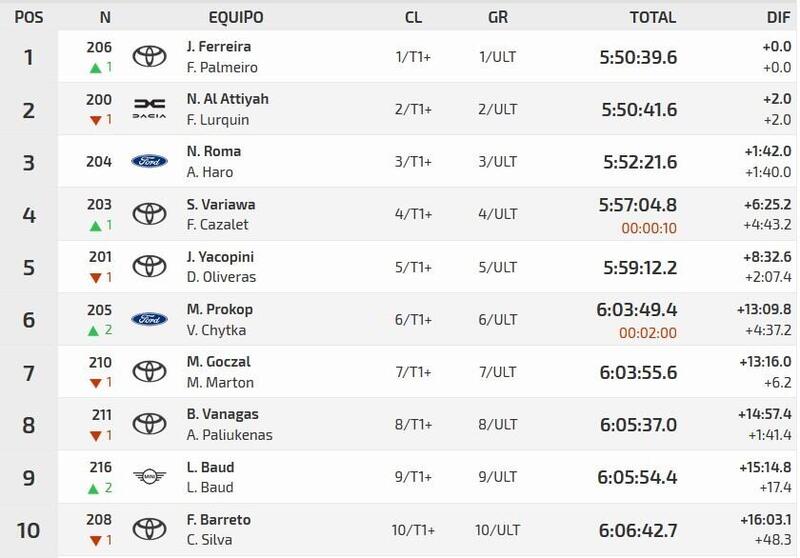The image size is (800, 558).
Task: Click the Toyota logo beside J. Ferreira
Action: 150,56
